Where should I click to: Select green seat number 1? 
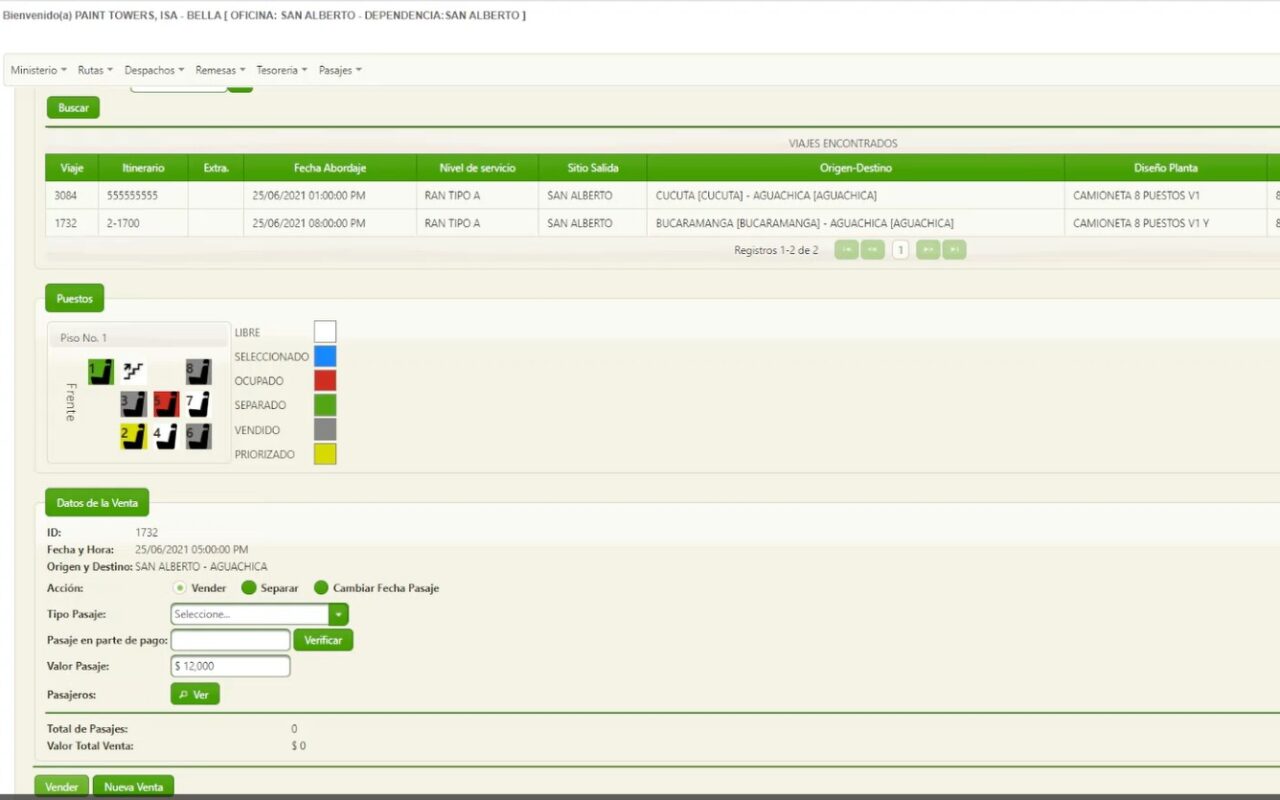[100, 372]
